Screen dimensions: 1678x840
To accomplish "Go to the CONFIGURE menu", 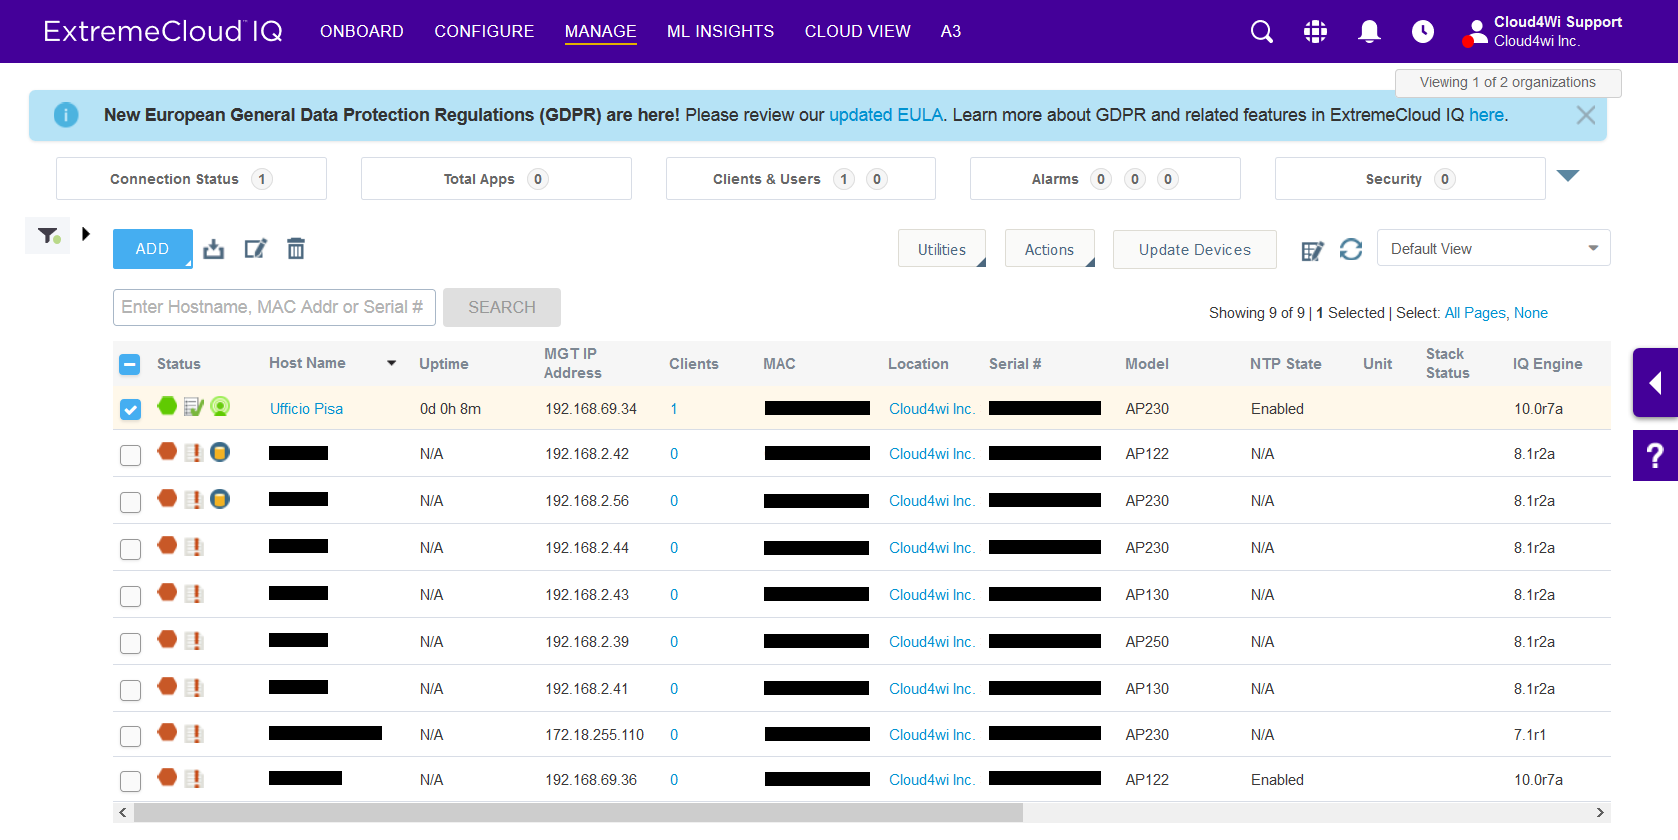I will point(484,31).
